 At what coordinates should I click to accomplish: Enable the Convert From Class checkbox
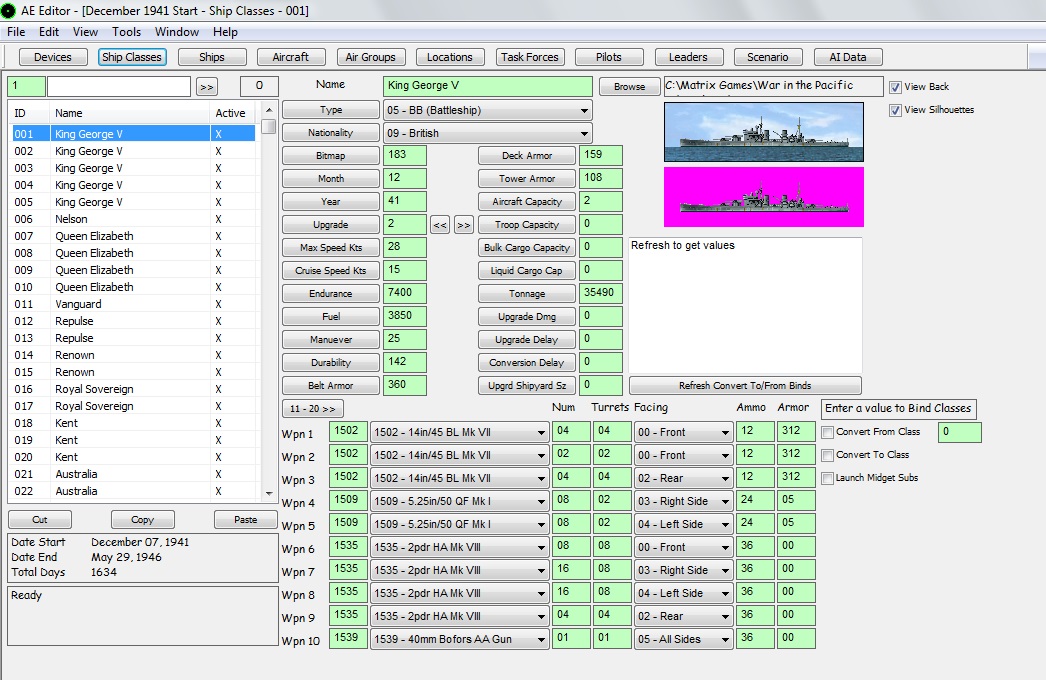[x=828, y=432]
